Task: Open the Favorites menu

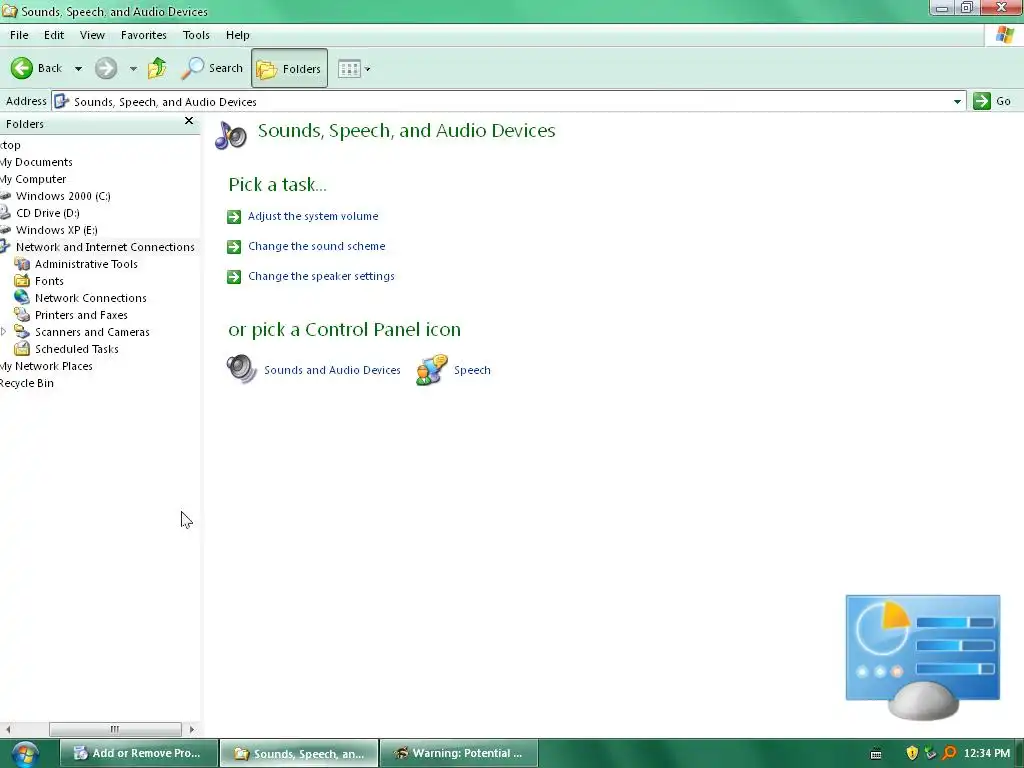Action: coord(144,35)
